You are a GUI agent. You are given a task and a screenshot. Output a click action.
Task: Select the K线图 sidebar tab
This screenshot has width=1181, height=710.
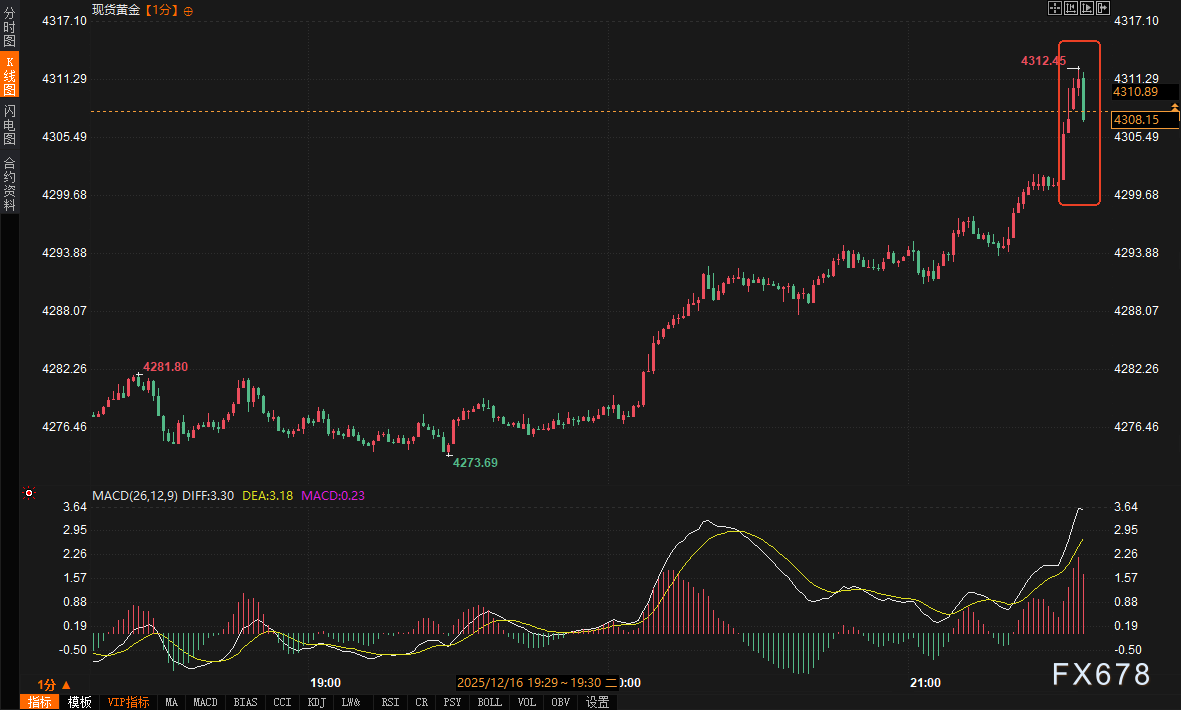(x=9, y=75)
